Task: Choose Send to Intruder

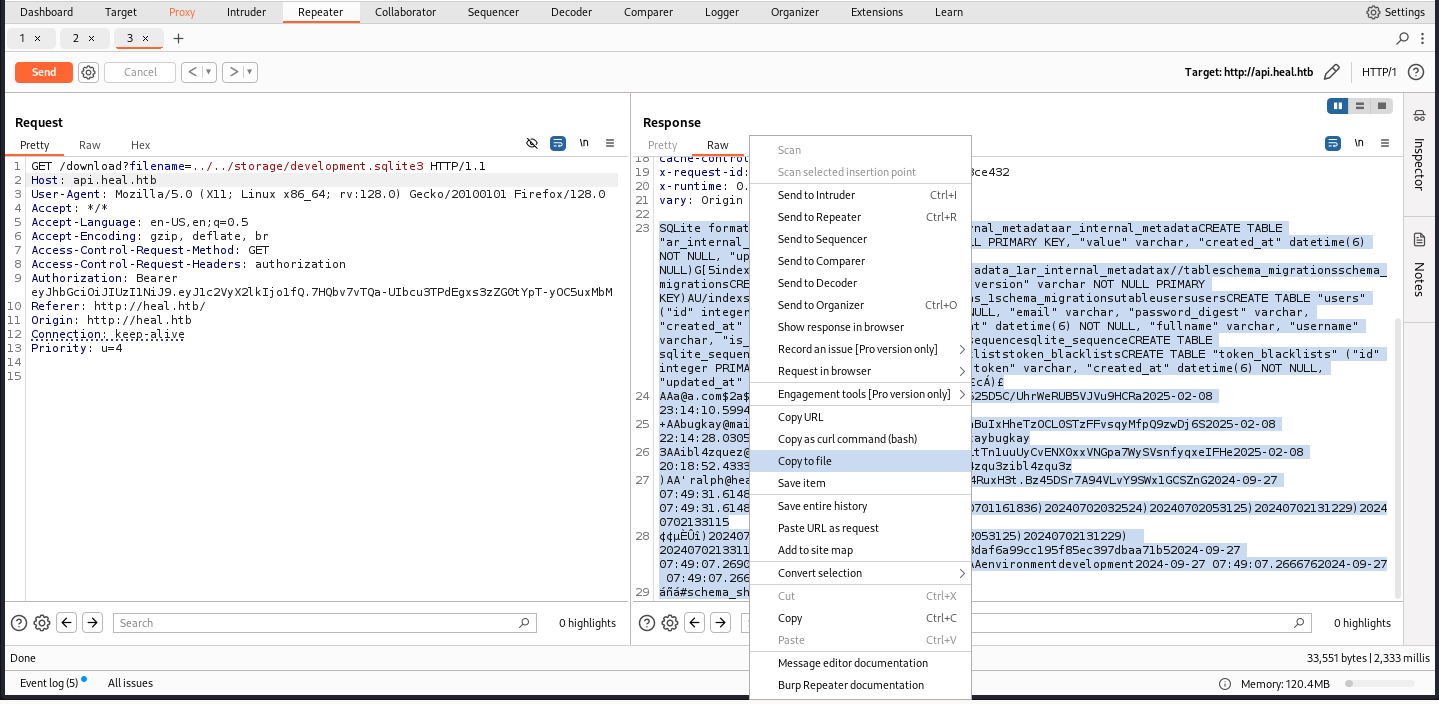Action: point(860,195)
